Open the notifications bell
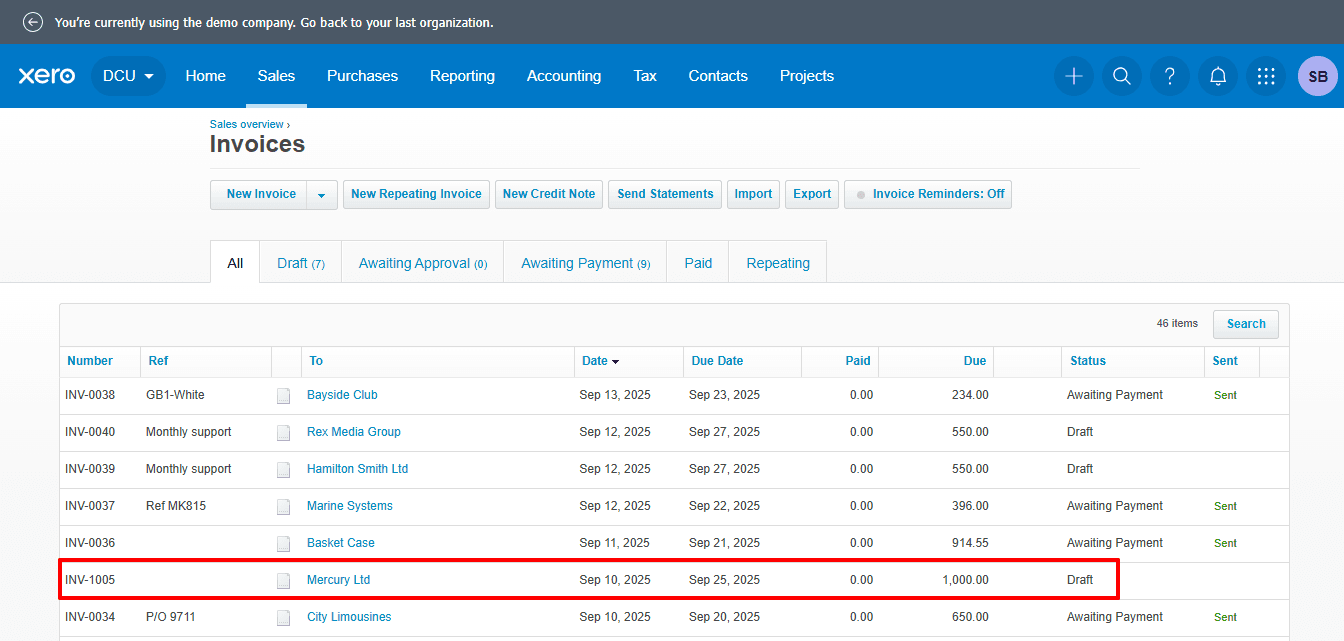Viewport: 1344px width, 641px height. pyautogui.click(x=1217, y=76)
